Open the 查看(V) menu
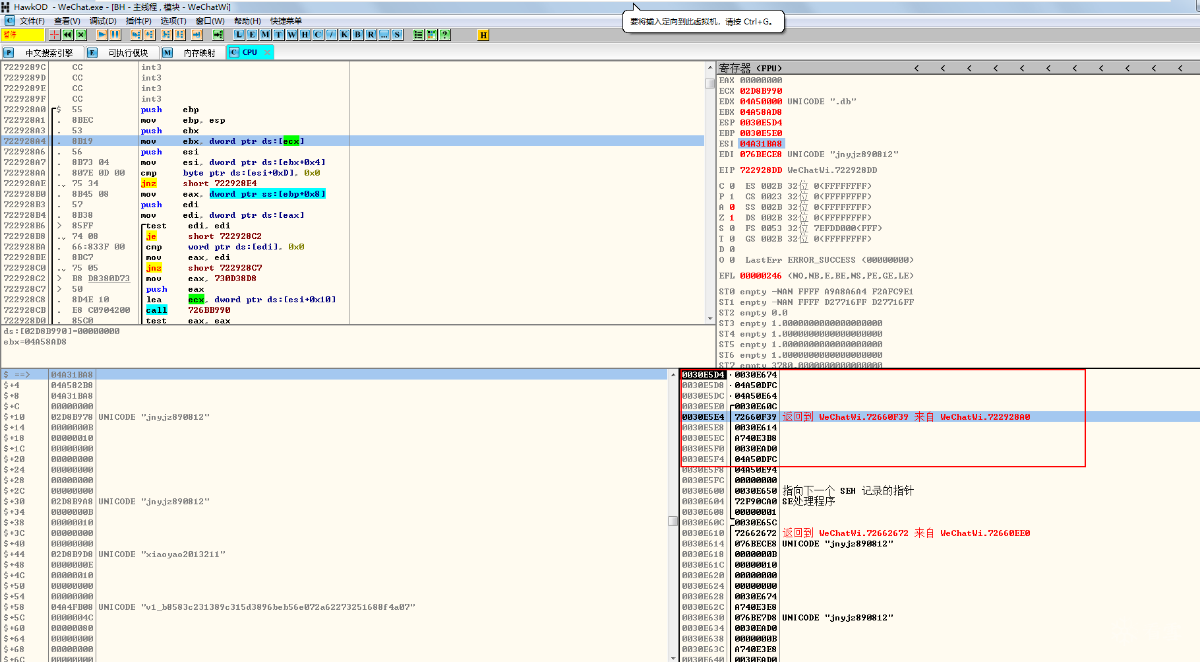This screenshot has width=1200, height=662. tap(68, 20)
